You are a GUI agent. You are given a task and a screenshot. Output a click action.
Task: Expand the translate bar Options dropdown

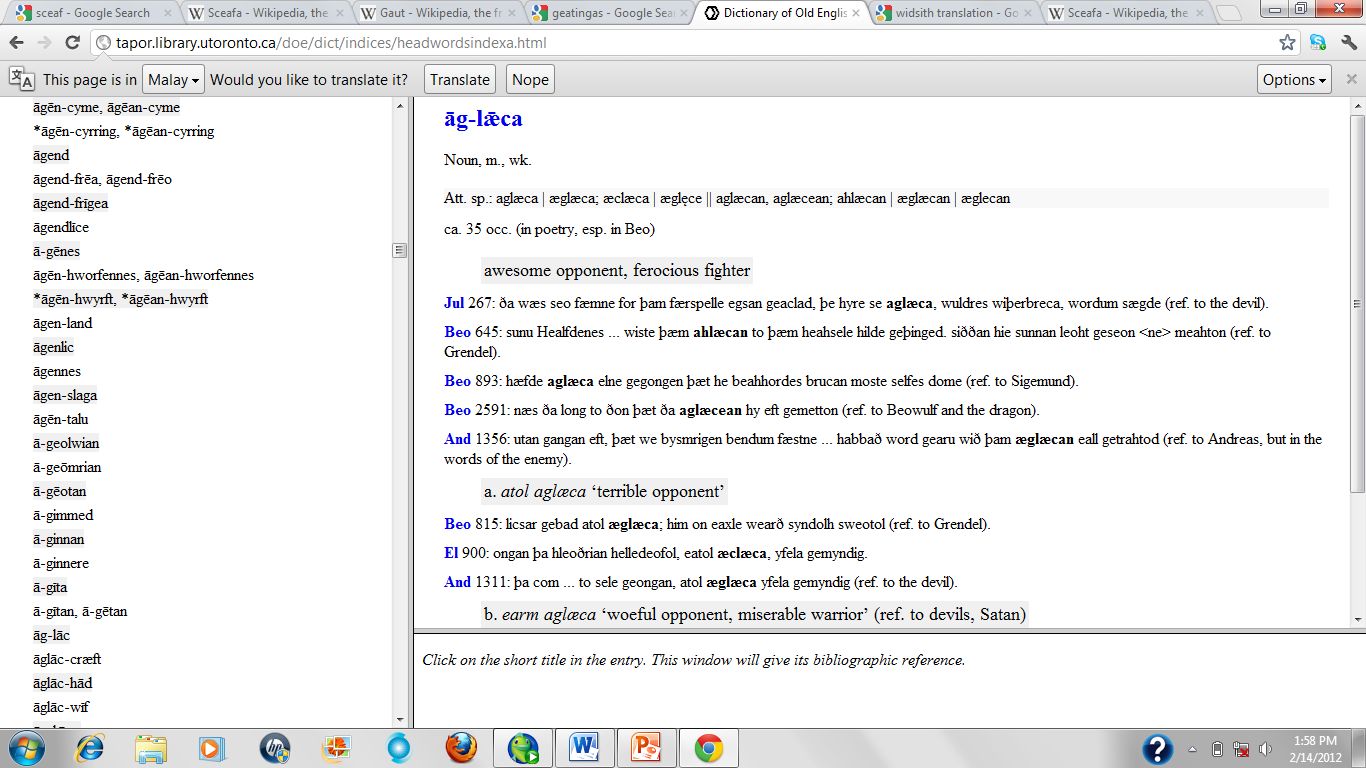(1294, 80)
